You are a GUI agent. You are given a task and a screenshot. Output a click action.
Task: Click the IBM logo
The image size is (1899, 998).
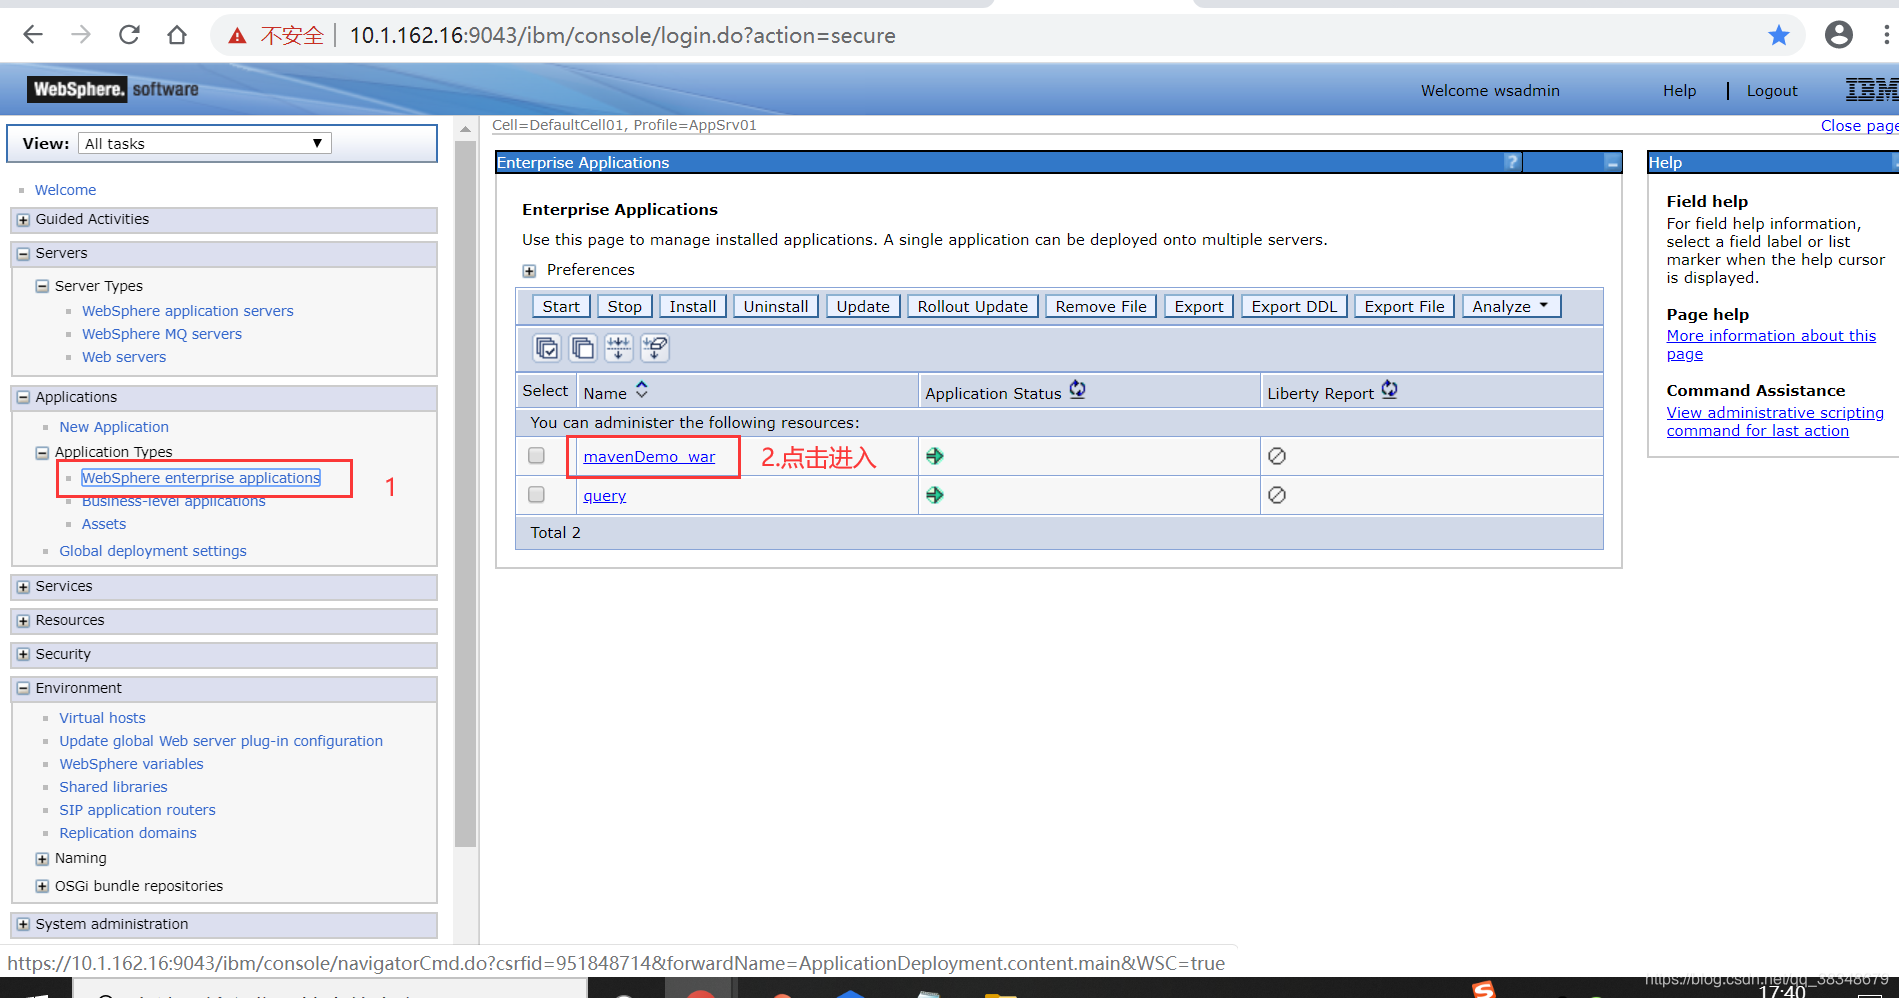coord(1871,90)
